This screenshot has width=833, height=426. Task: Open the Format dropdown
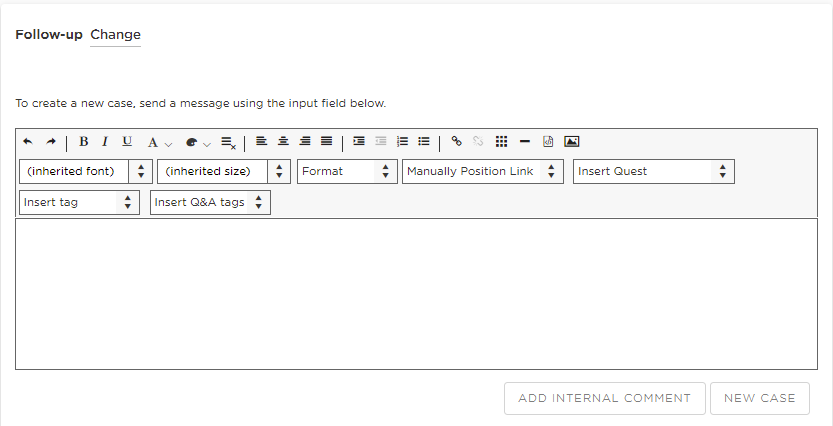point(347,172)
